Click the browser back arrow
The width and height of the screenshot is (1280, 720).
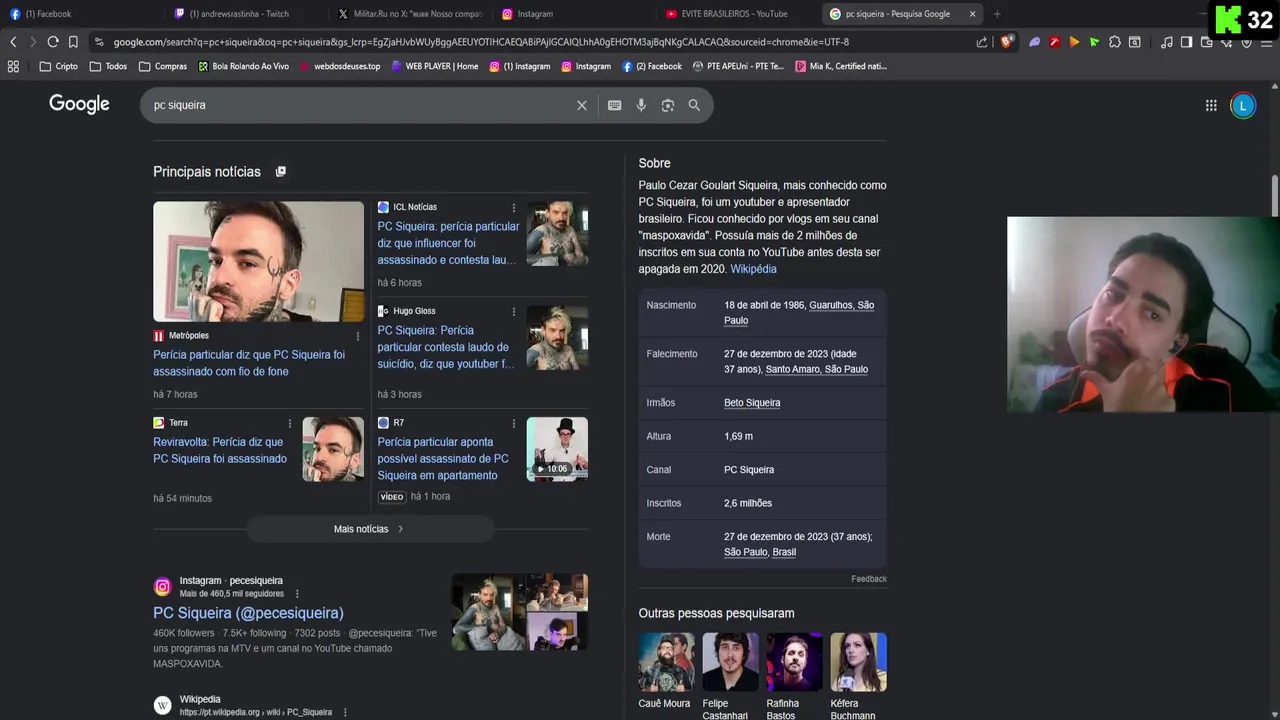pyautogui.click(x=13, y=42)
